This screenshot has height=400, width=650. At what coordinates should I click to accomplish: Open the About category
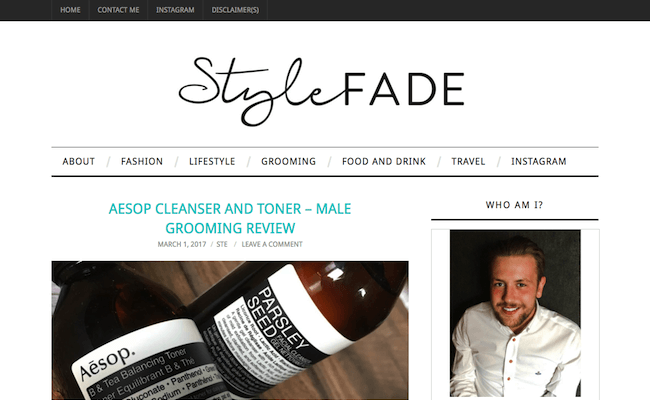(x=79, y=161)
